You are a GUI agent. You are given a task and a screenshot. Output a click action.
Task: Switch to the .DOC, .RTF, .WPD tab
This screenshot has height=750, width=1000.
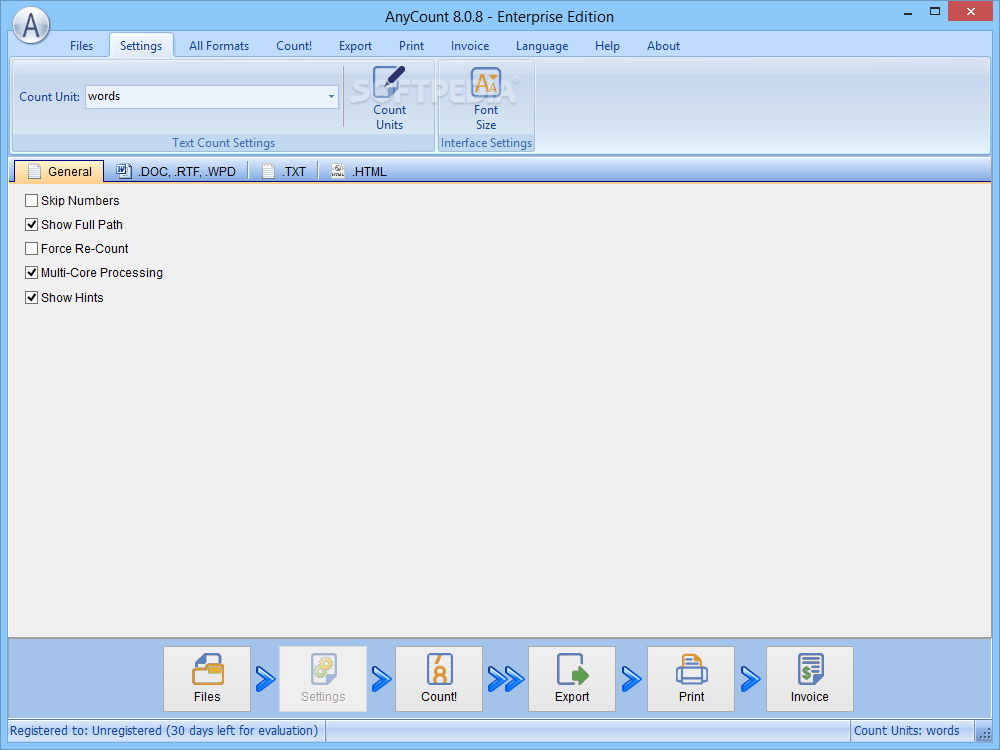pos(176,172)
